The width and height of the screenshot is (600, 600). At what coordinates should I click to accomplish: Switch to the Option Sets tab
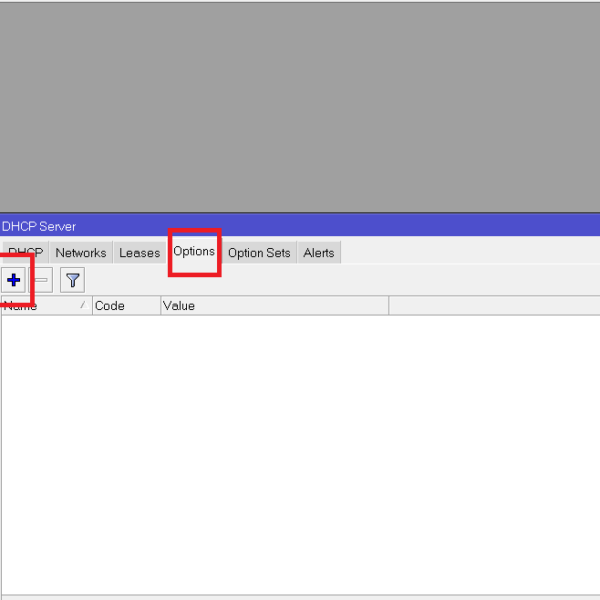259,253
